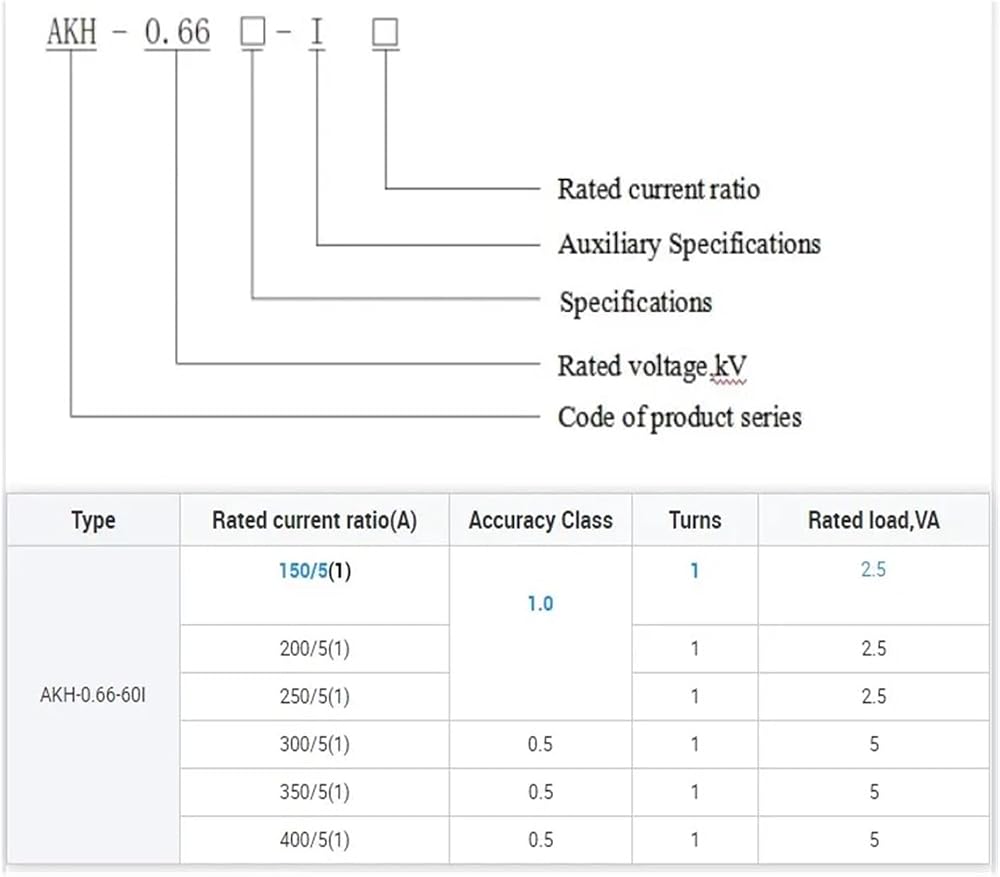1000x877 pixels.
Task: Click the Rated current ratio(A) column header
Action: (314, 520)
